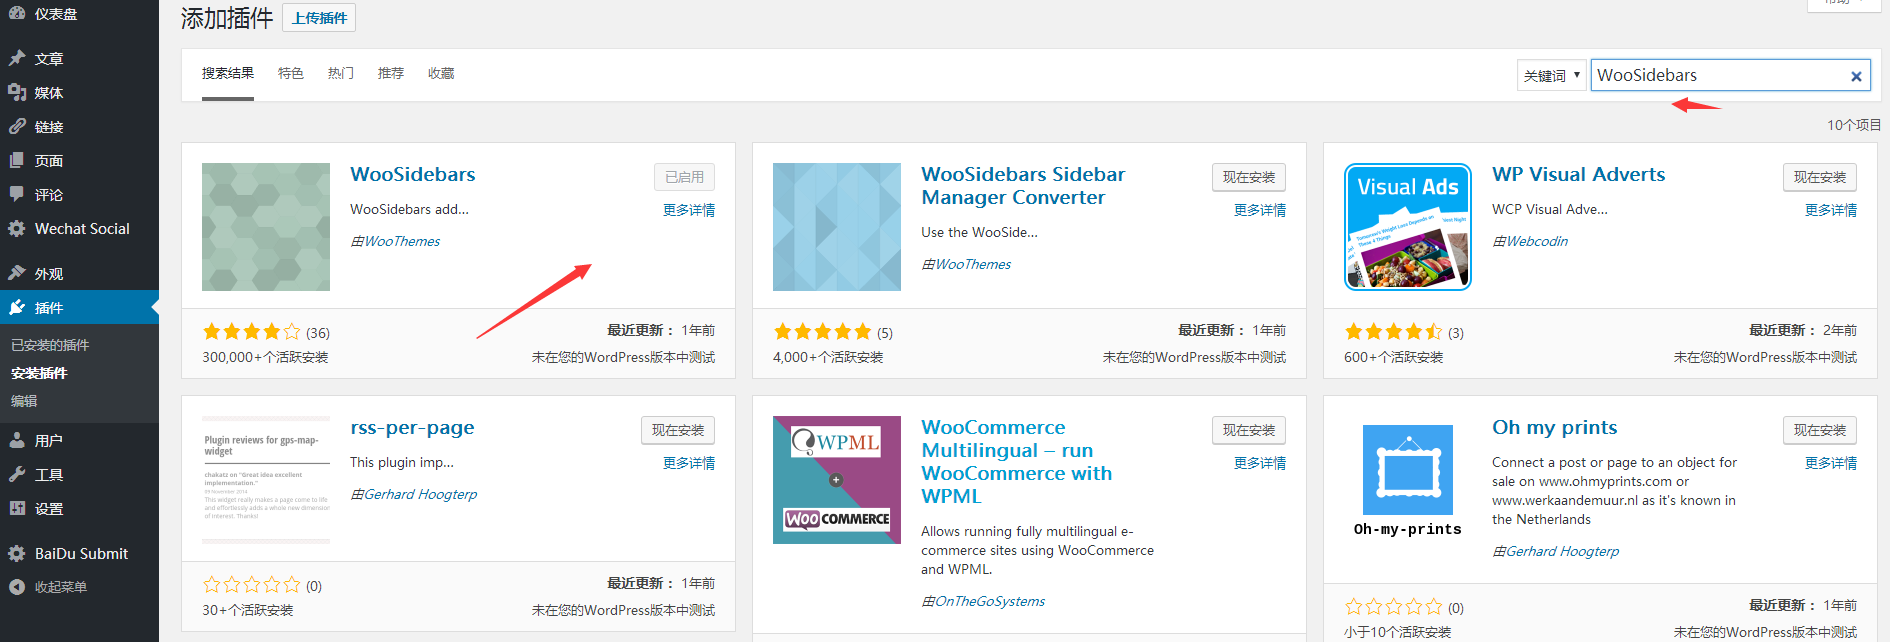Clear the search box with the X icon
The image size is (1890, 642).
(x=1856, y=76)
